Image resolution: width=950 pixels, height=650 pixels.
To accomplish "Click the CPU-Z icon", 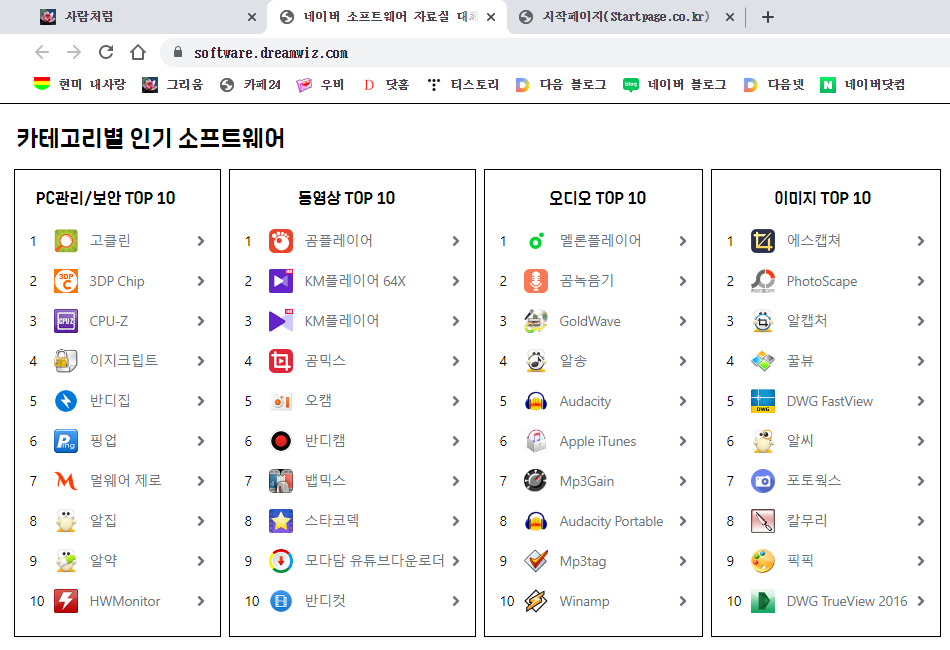I will coord(65,321).
